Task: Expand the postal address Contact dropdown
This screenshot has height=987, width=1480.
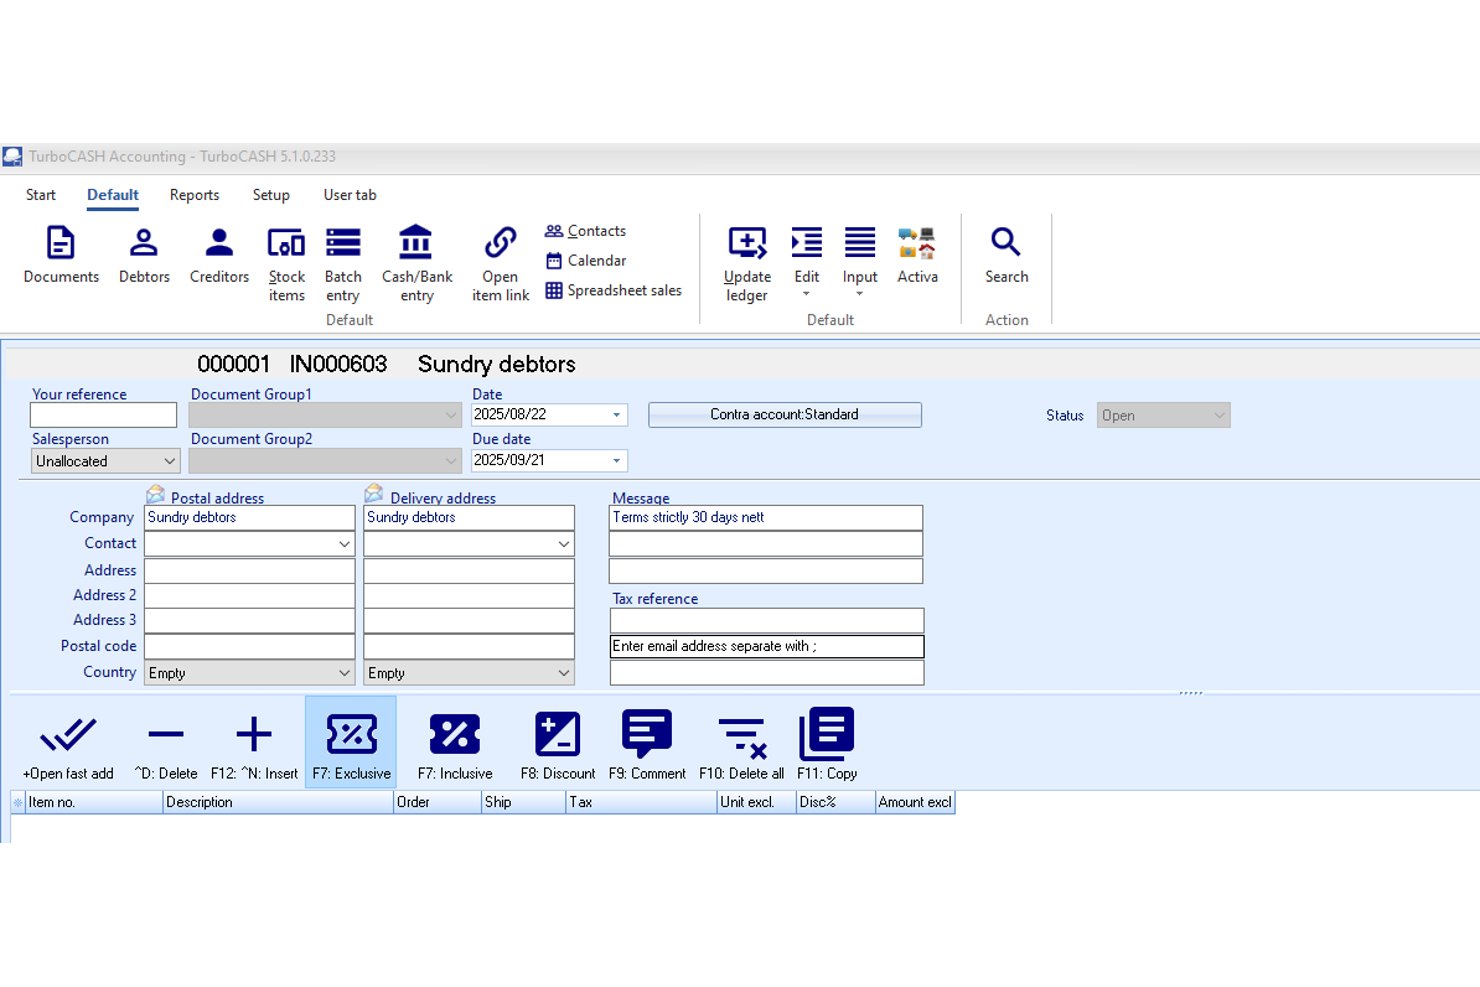Action: point(344,544)
